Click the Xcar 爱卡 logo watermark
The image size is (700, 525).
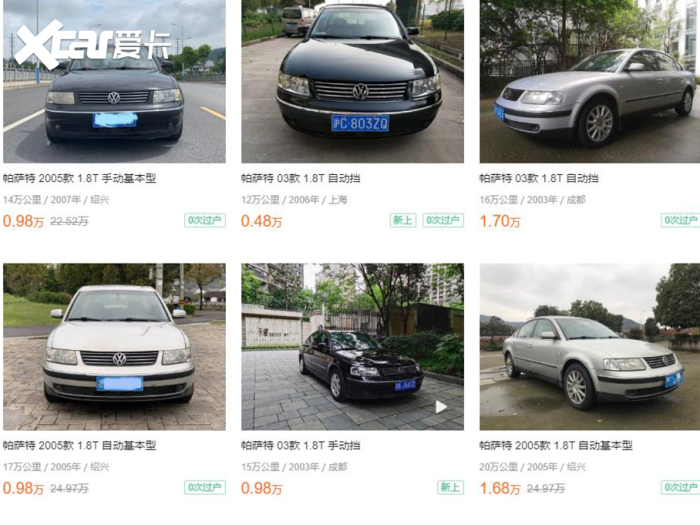coord(93,45)
